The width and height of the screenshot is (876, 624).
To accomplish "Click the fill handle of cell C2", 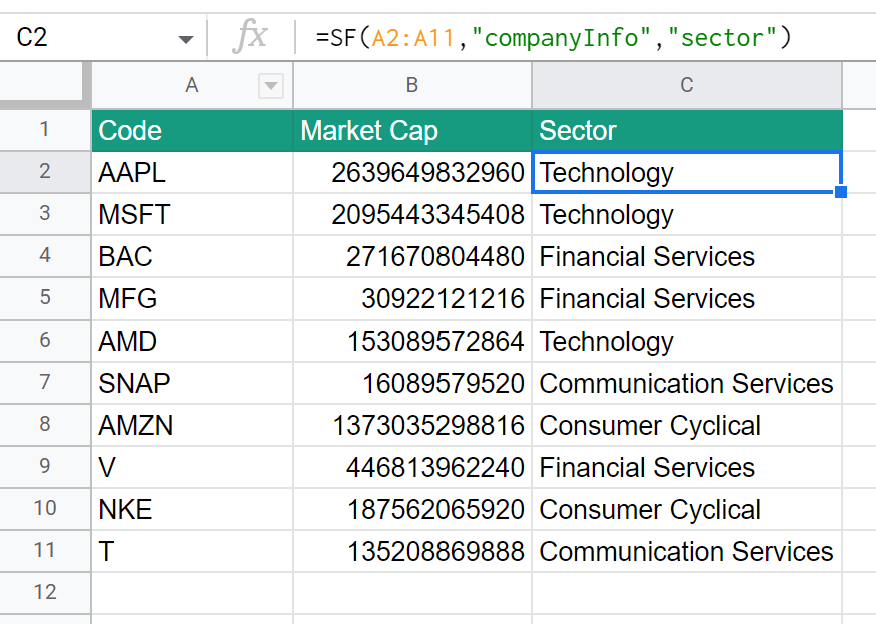I will tap(841, 192).
